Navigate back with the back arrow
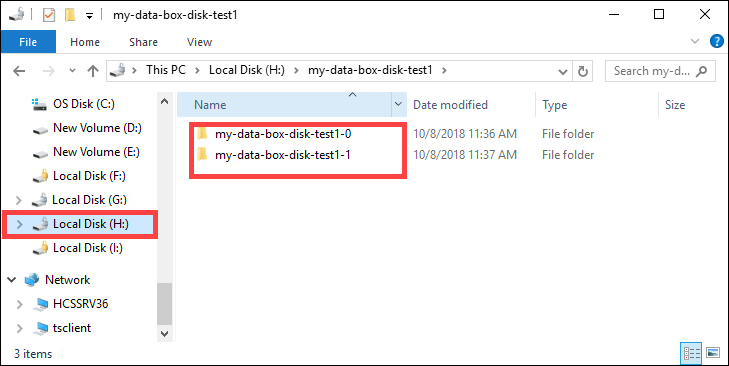Screen dimensions: 729x366 [19, 71]
